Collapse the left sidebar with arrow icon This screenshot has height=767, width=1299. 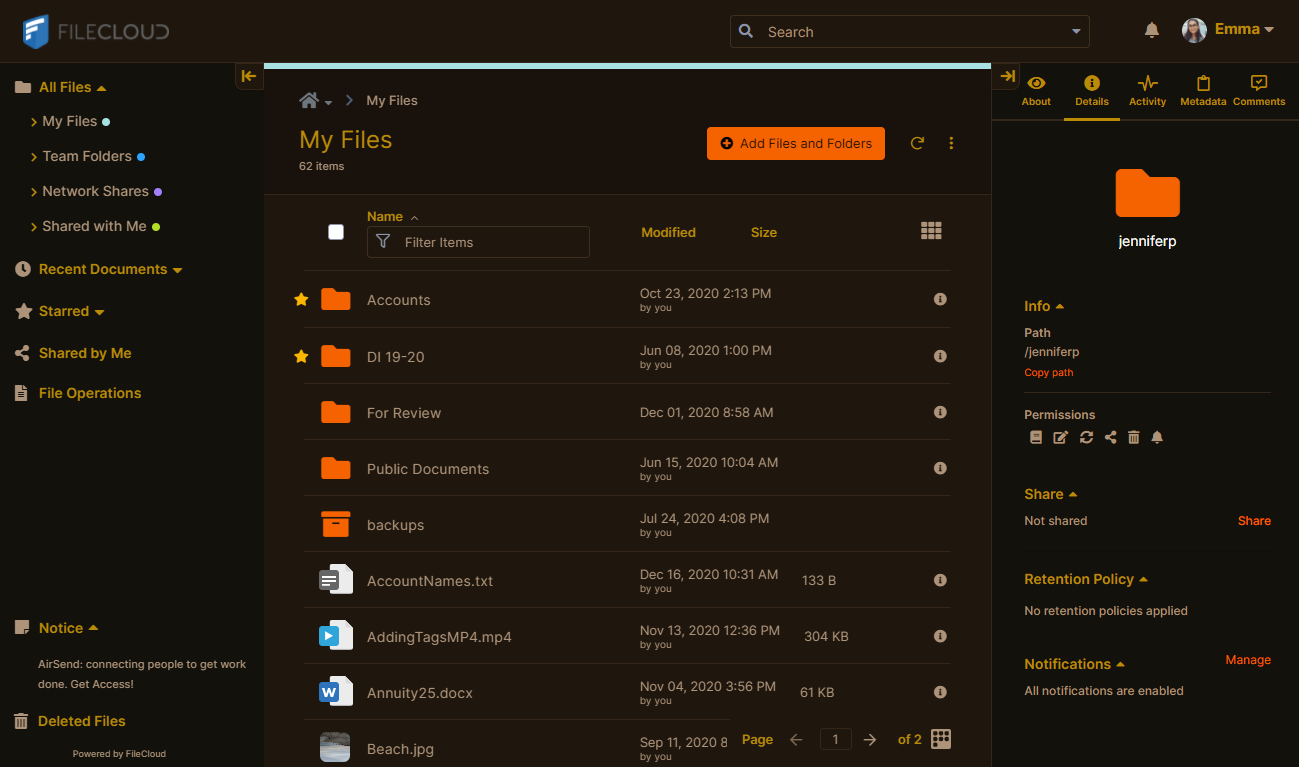click(x=249, y=76)
